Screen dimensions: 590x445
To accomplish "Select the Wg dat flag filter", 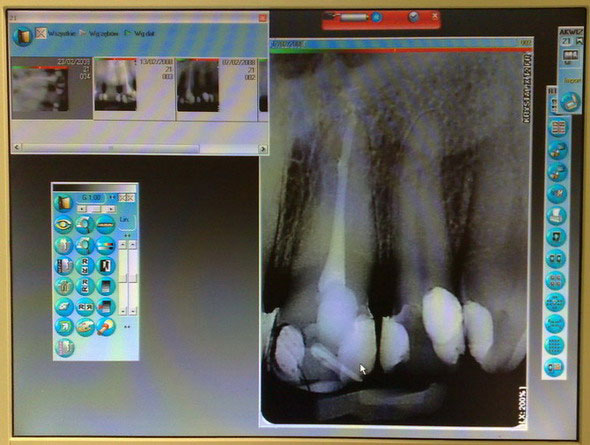I will pos(140,33).
